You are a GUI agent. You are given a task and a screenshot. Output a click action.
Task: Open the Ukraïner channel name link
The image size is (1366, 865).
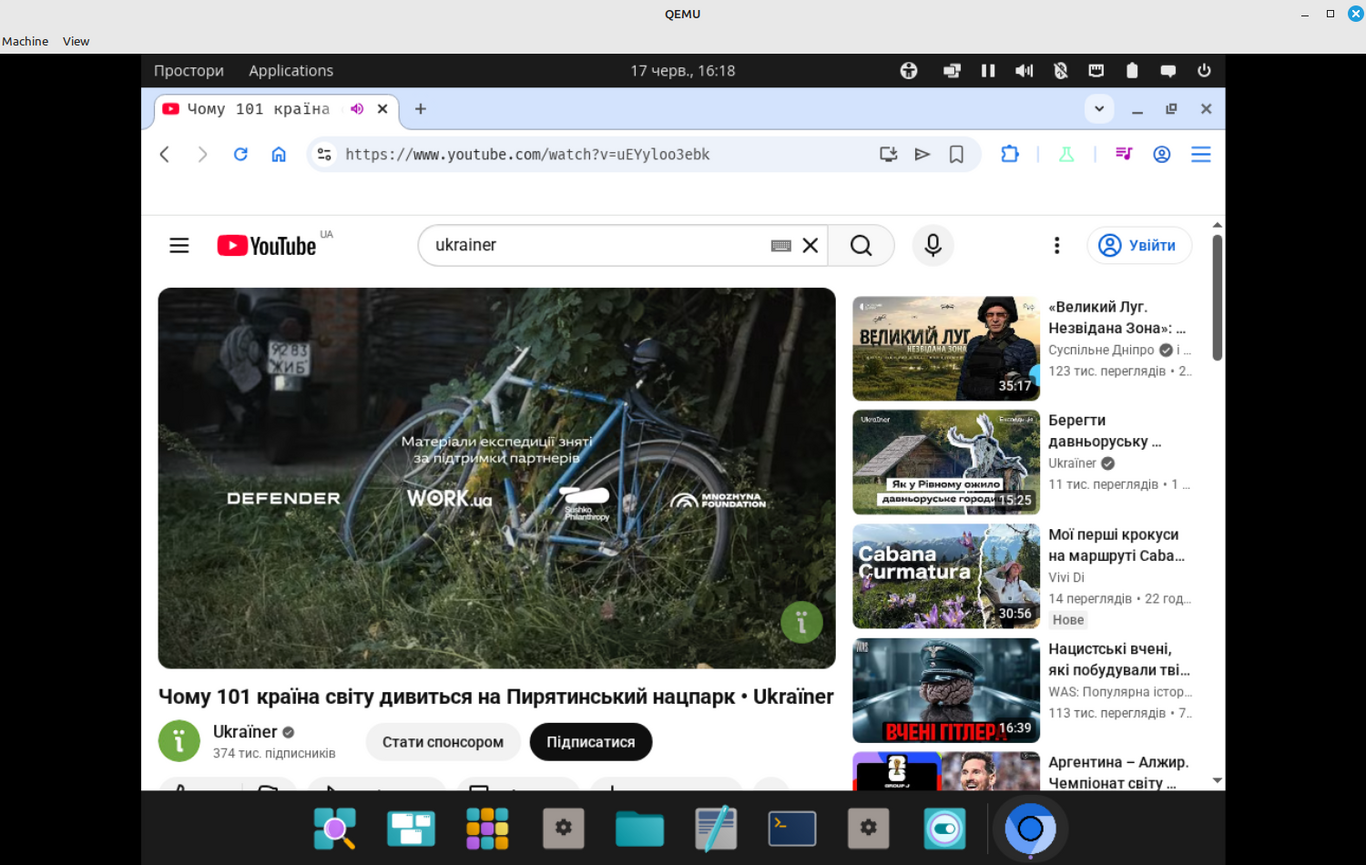pos(245,732)
